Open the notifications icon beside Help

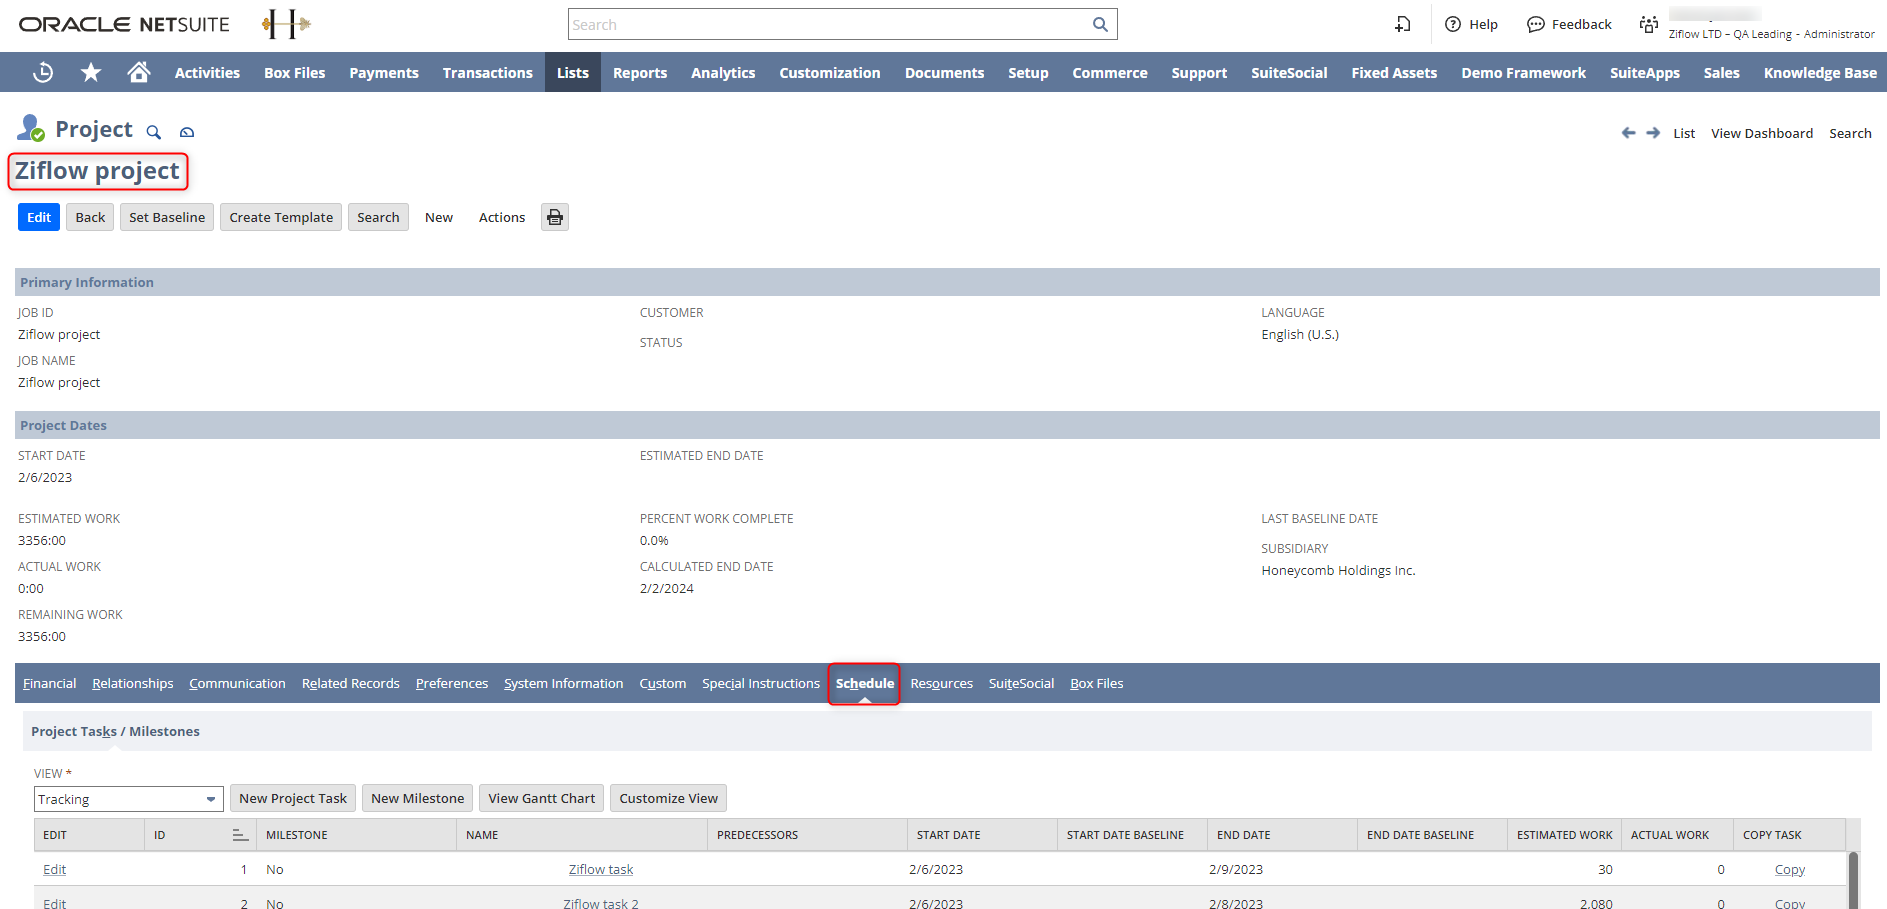(1403, 24)
